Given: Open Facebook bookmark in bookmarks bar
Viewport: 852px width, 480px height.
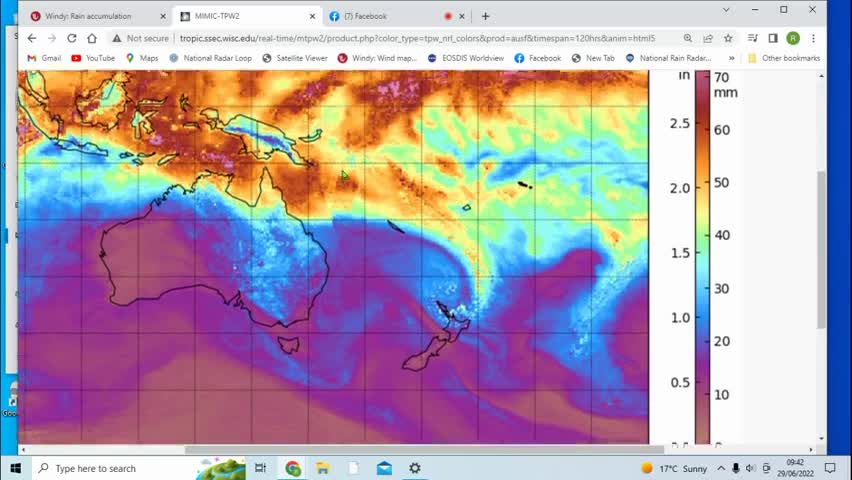Looking at the screenshot, I should (x=538, y=58).
